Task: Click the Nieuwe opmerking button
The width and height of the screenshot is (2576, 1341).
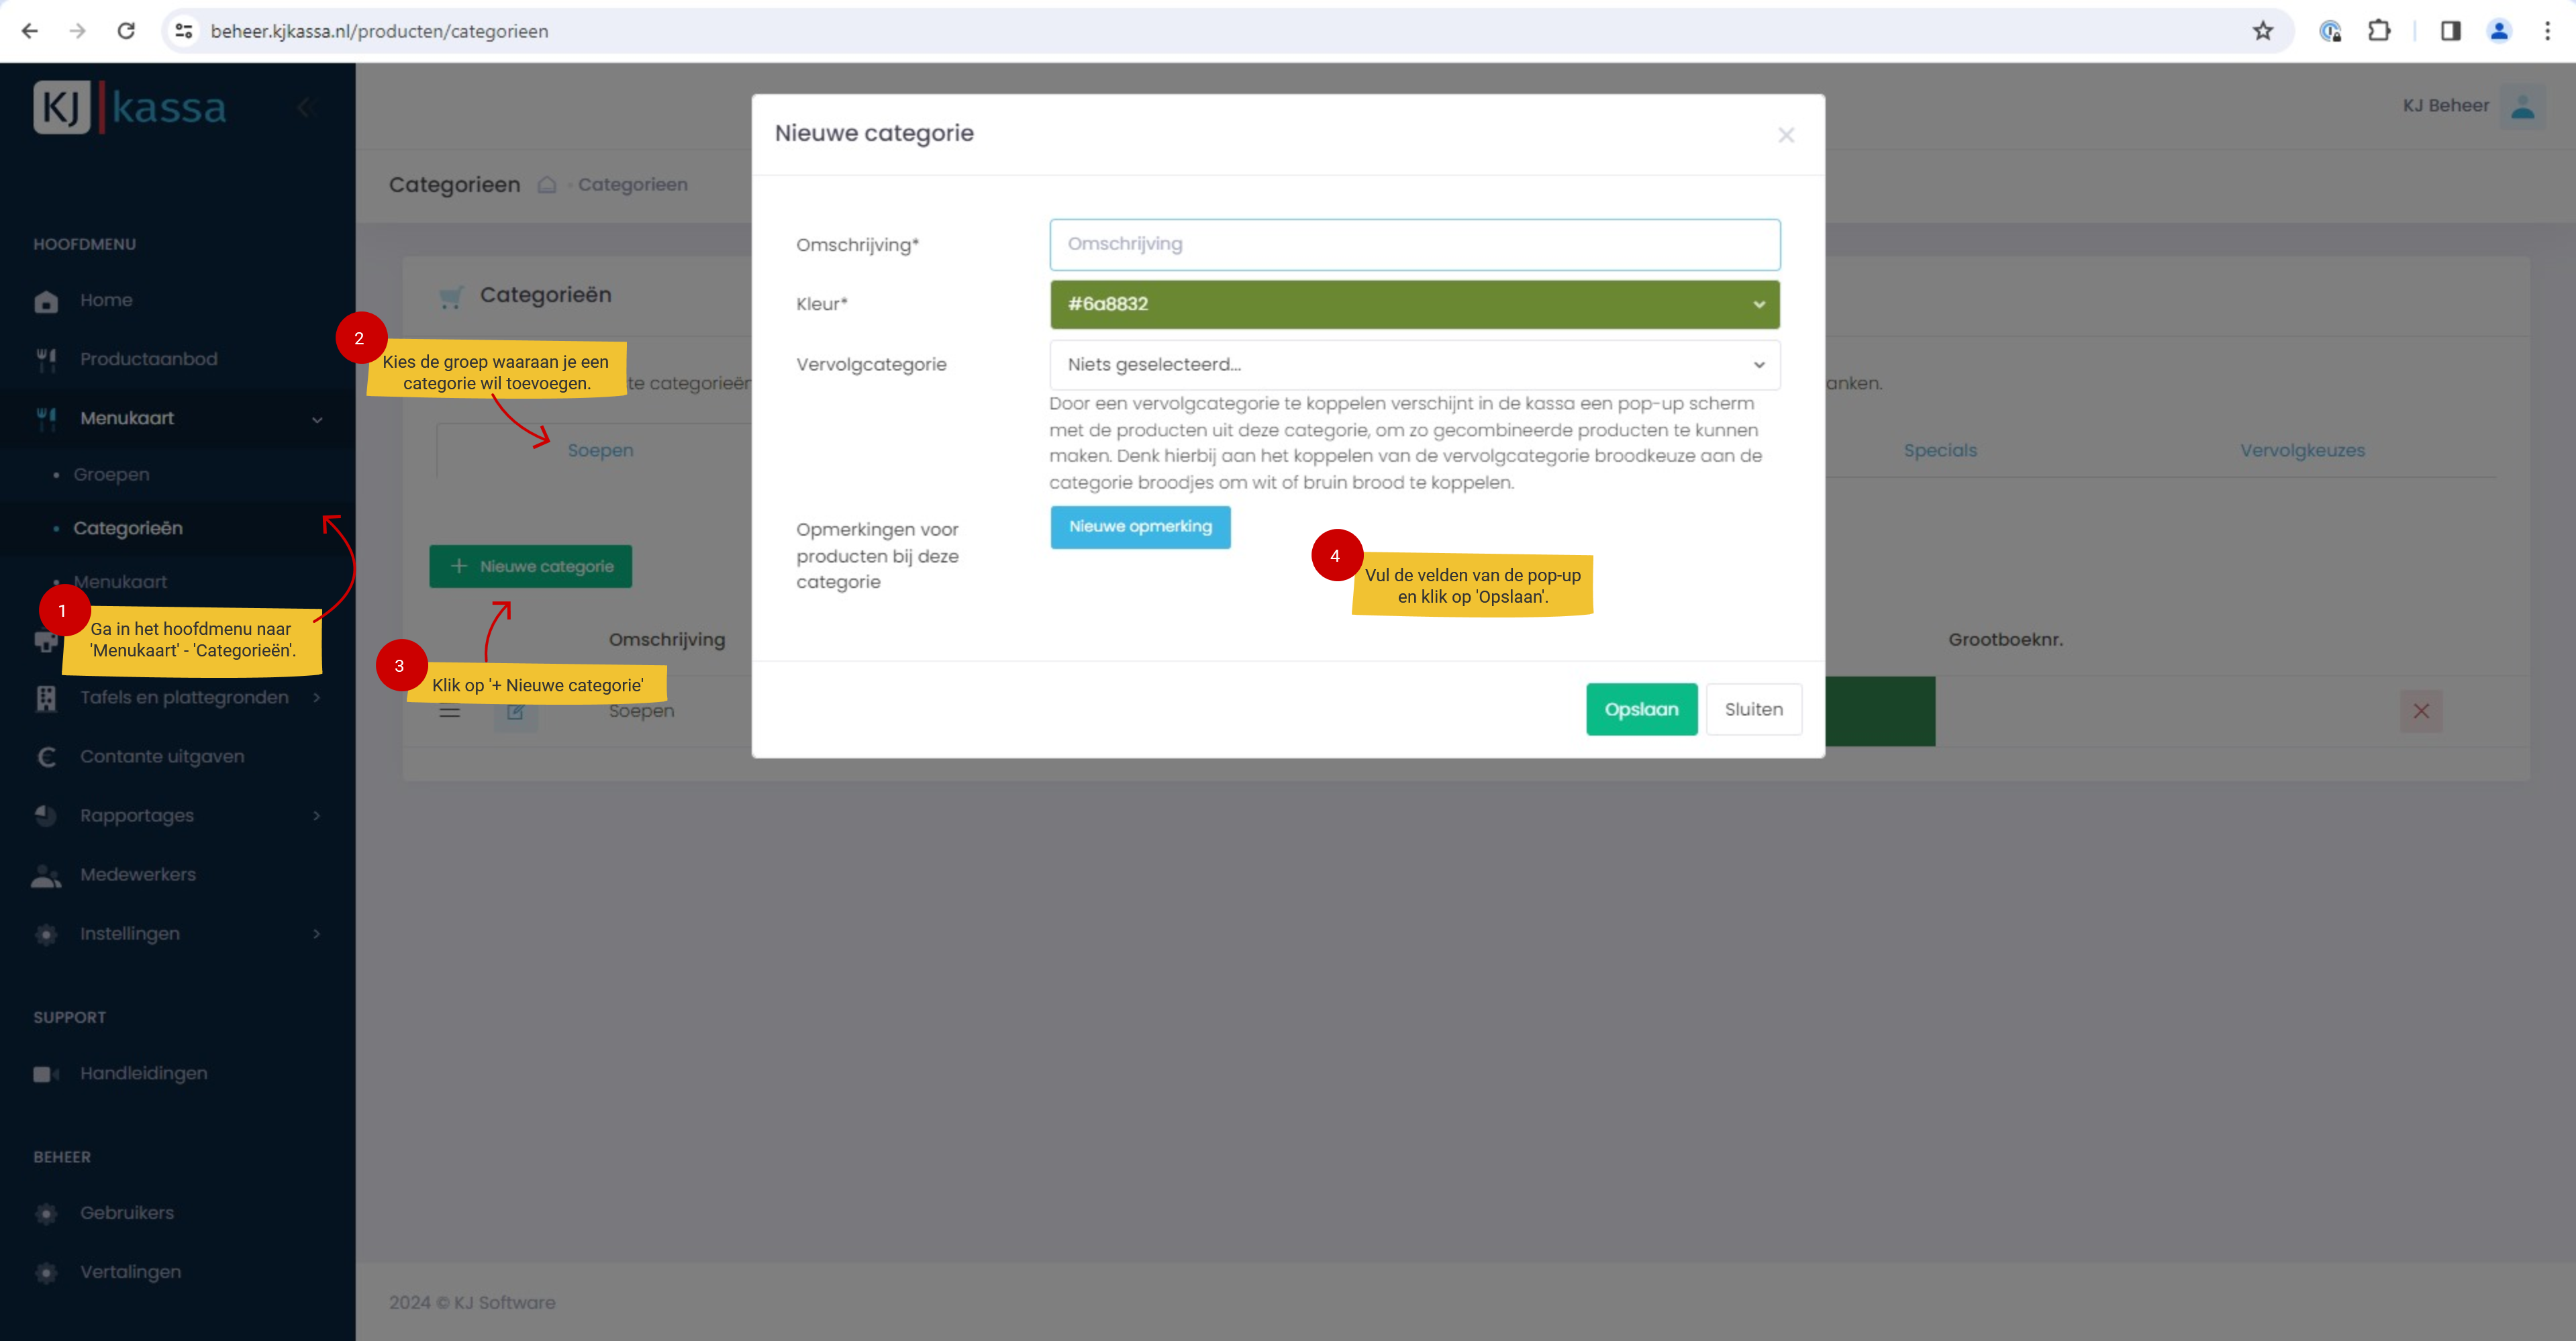Action: [x=1140, y=527]
